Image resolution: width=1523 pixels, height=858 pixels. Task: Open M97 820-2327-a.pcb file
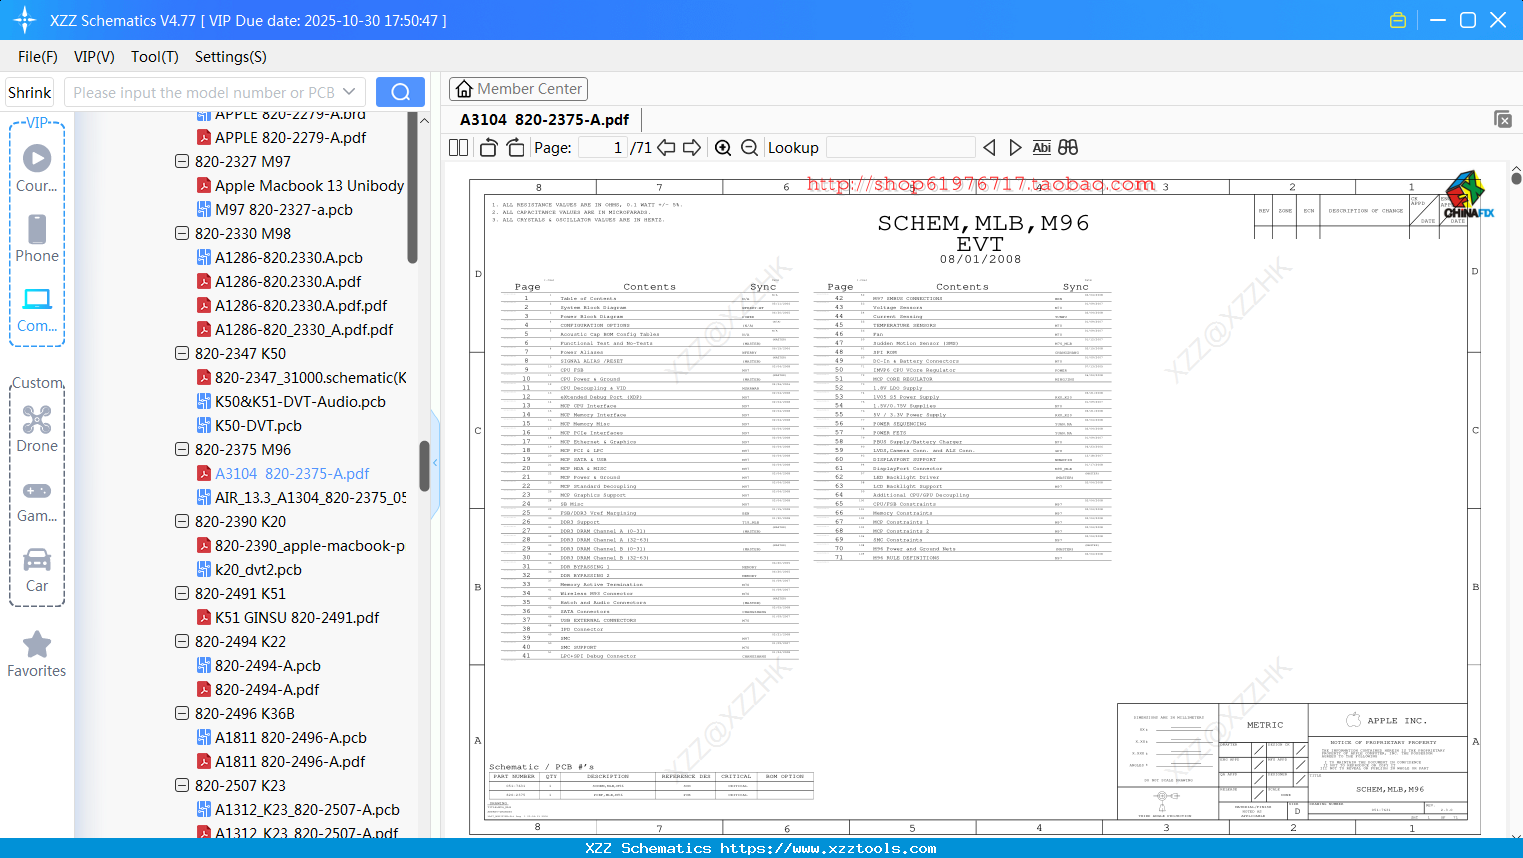tap(274, 209)
